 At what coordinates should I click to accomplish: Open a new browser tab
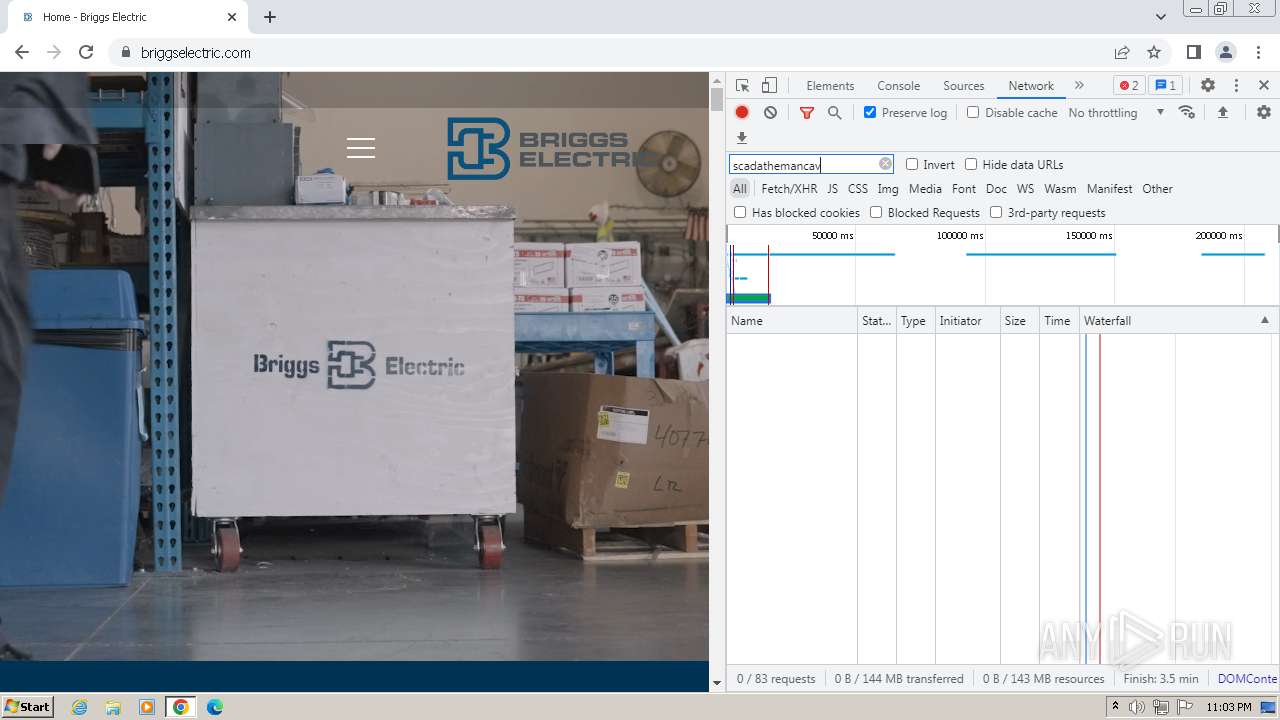click(x=270, y=17)
